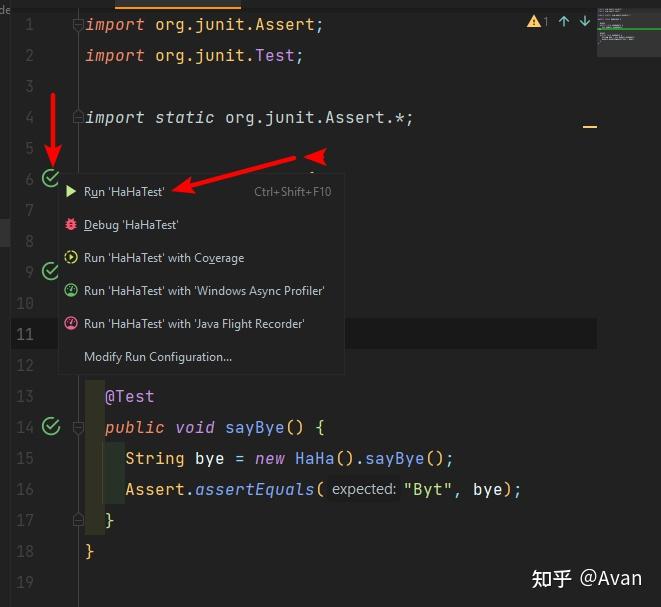Select Run 'HaHaTest' with Coverage
661x607 pixels.
point(201,258)
